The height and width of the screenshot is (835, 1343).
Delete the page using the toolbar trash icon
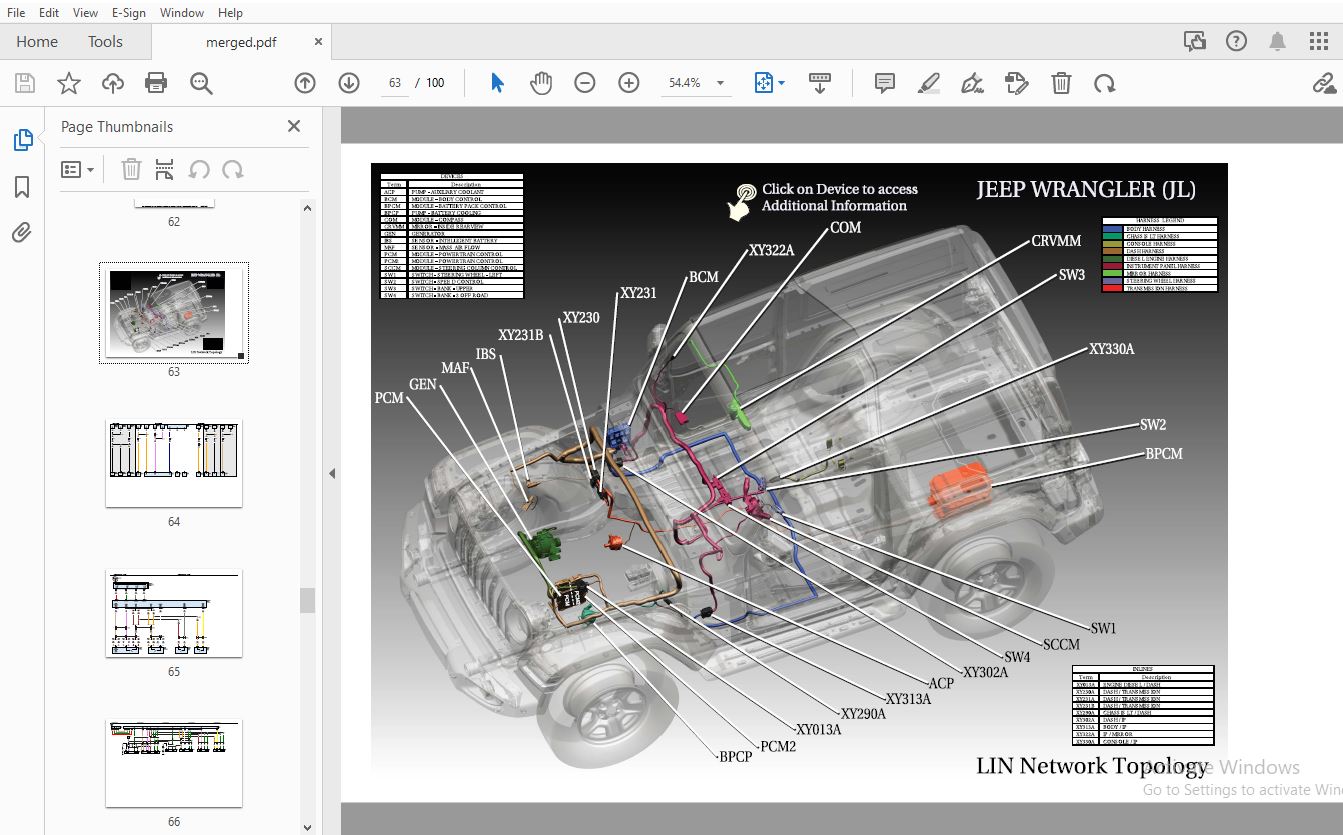click(x=1061, y=83)
